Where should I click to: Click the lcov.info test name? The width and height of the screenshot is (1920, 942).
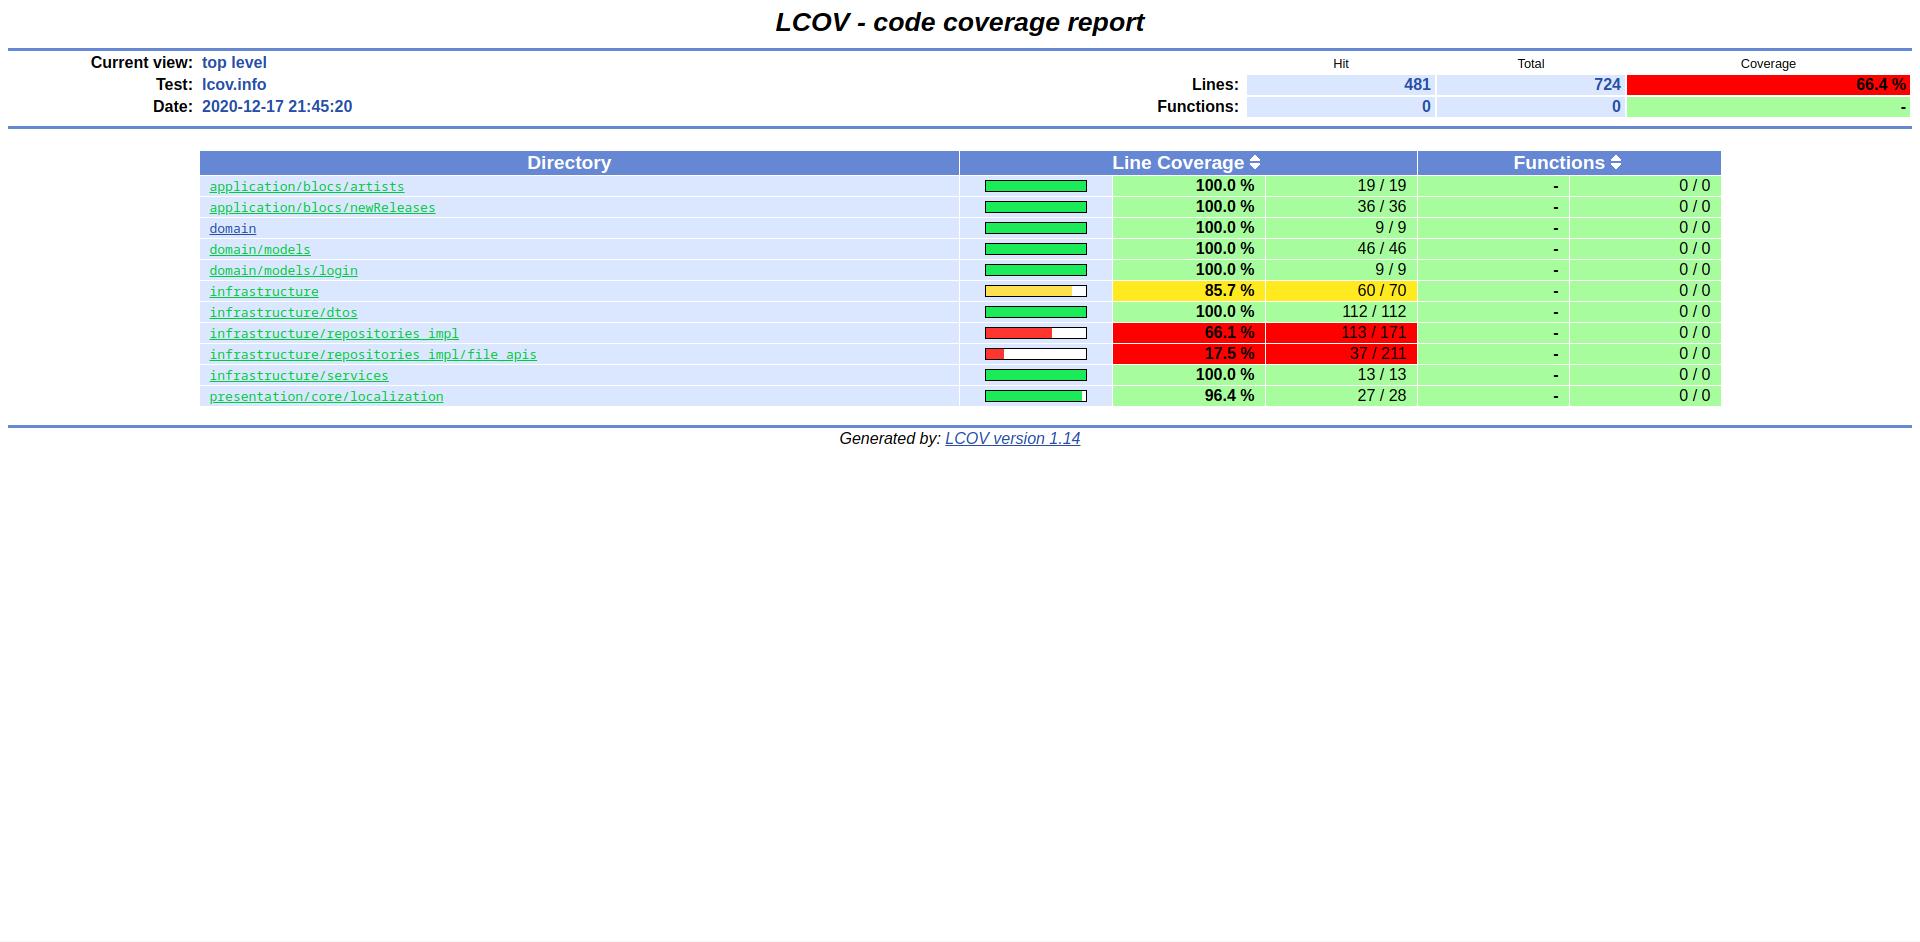(x=234, y=85)
